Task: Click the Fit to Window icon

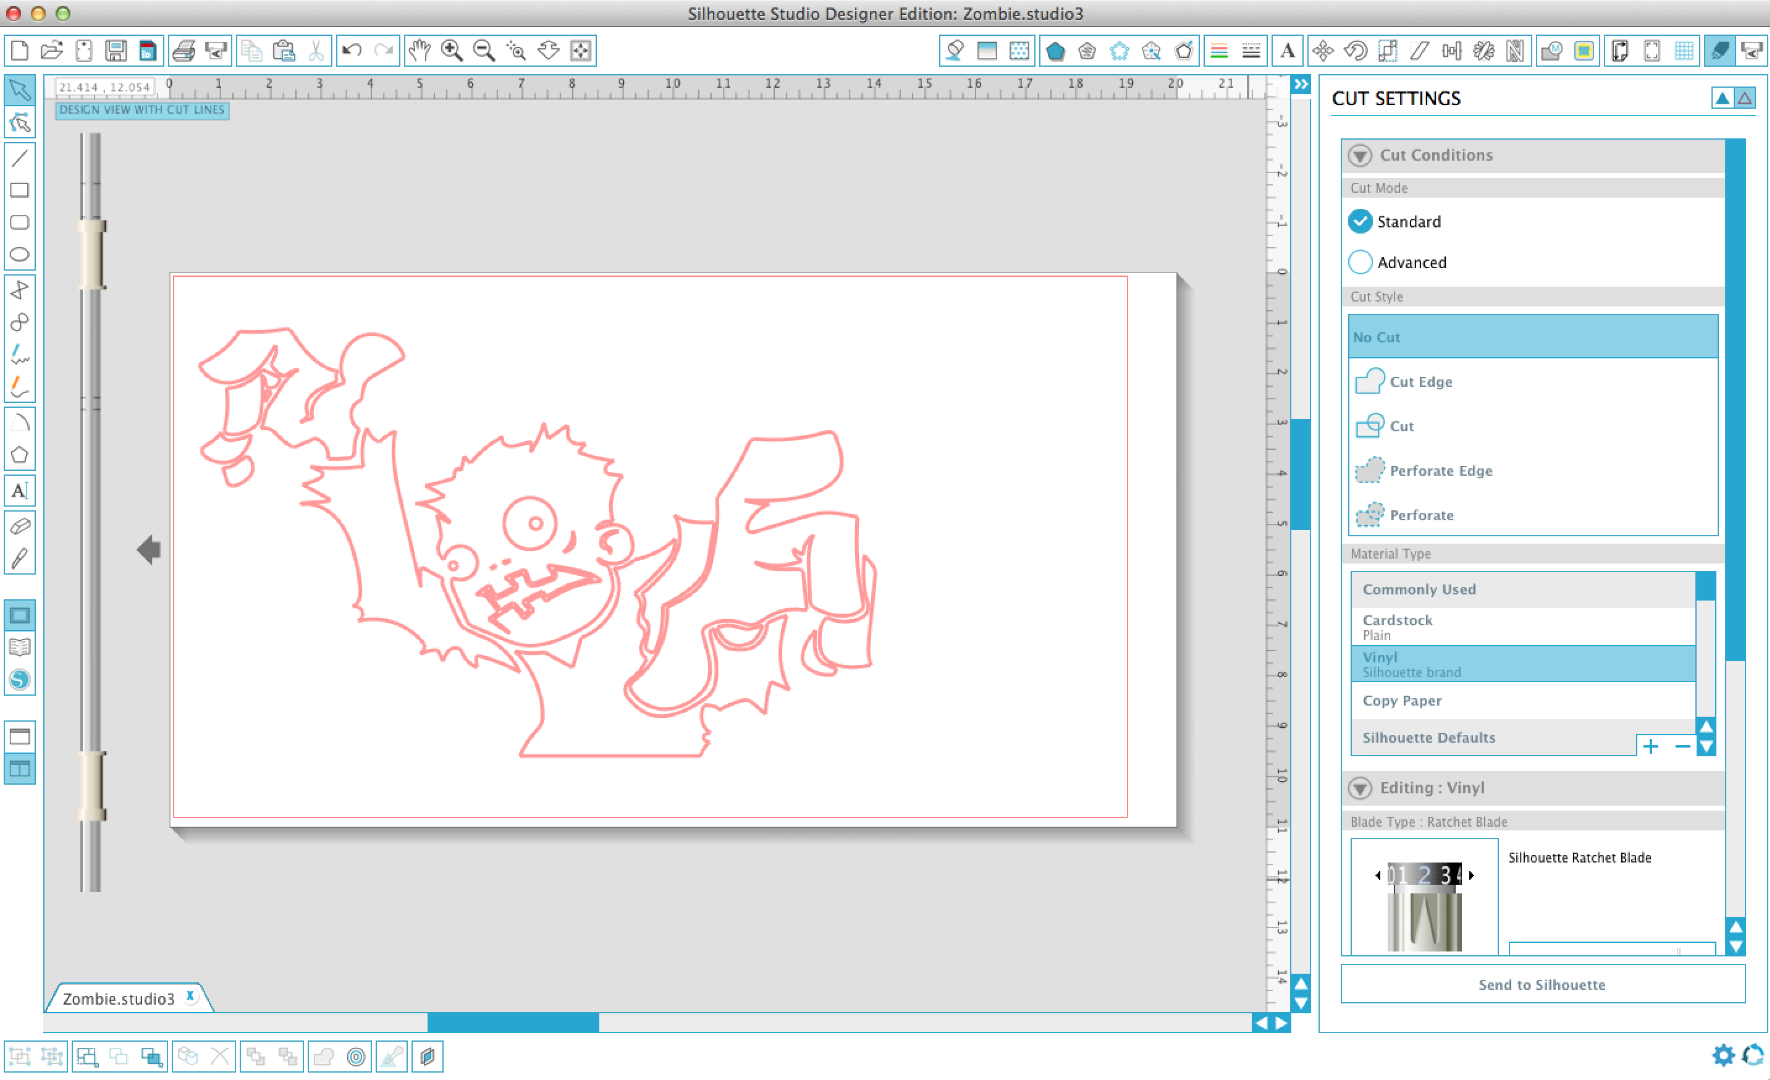Action: 580,50
